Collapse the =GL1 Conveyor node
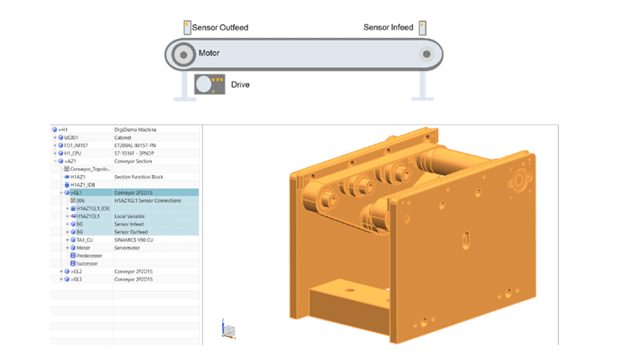 pos(62,193)
